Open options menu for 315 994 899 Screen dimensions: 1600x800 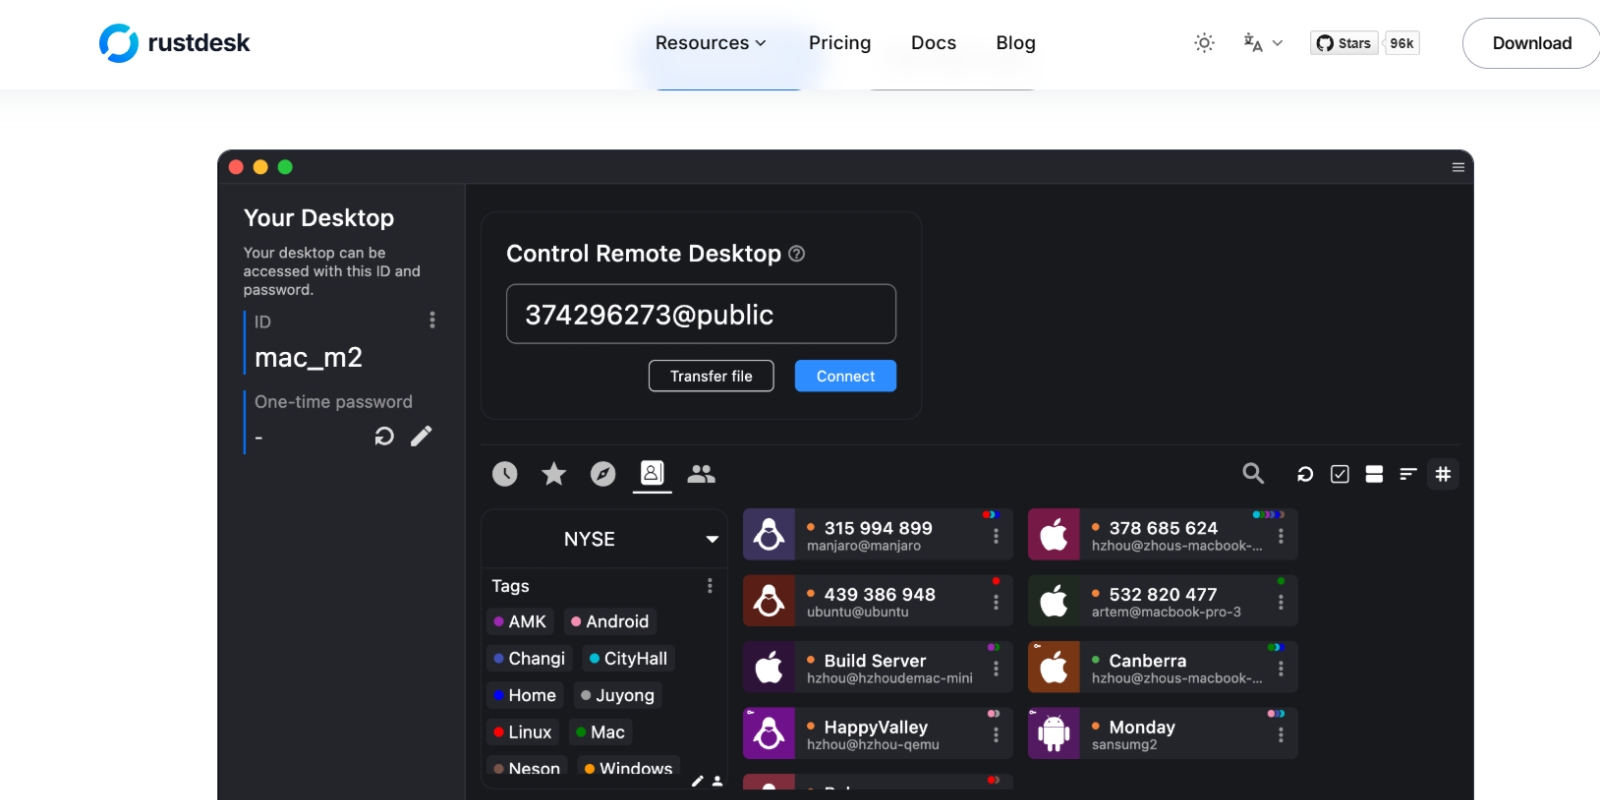point(996,536)
